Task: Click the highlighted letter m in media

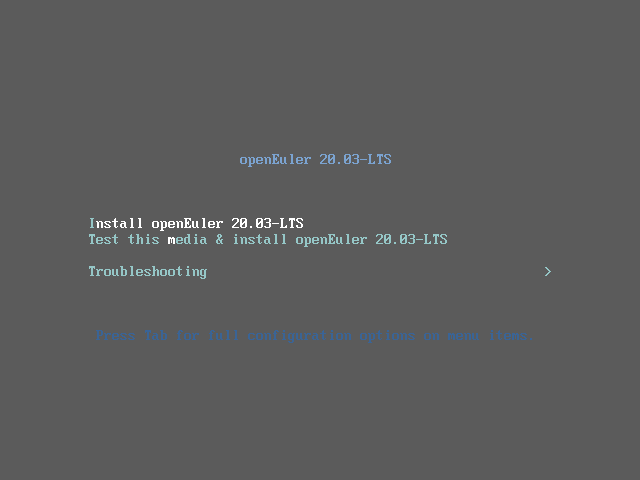Action: coord(171,240)
